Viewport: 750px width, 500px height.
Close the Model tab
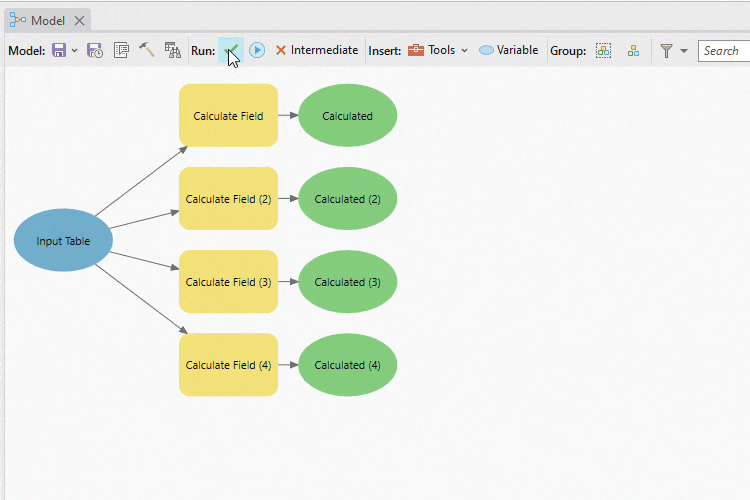pyautogui.click(x=79, y=20)
